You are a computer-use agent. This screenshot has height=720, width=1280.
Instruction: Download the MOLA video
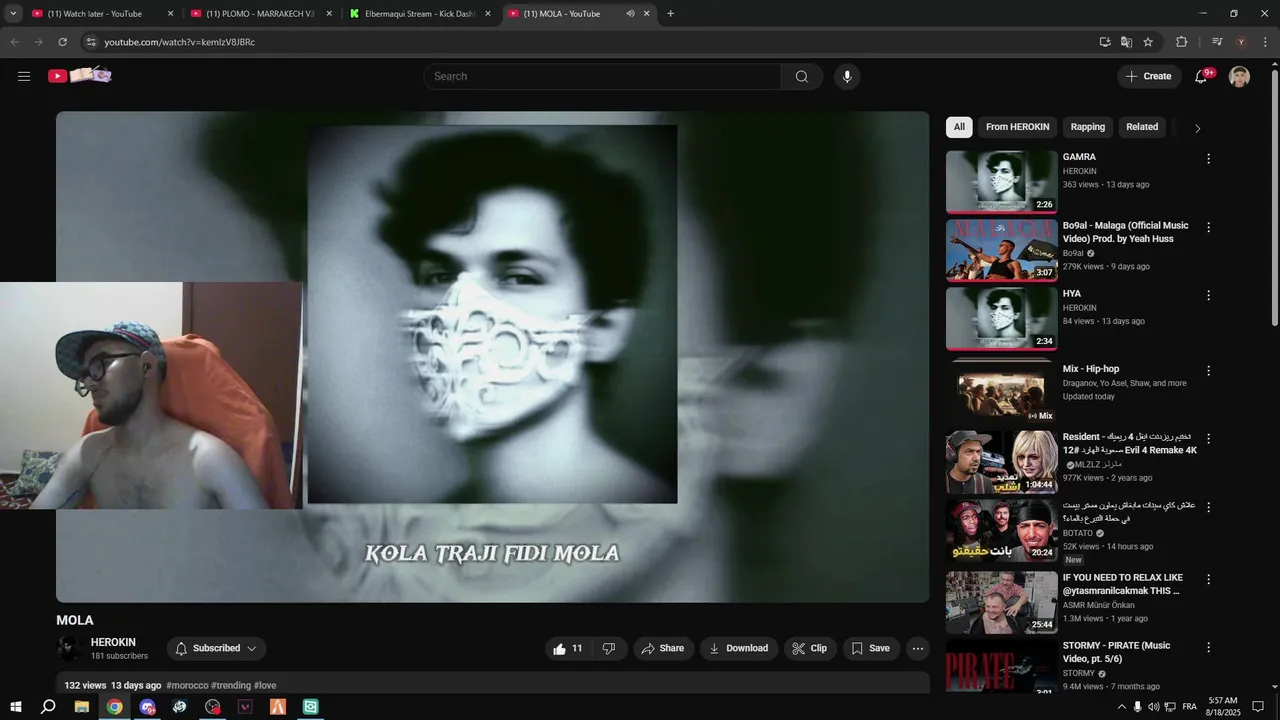pos(738,648)
